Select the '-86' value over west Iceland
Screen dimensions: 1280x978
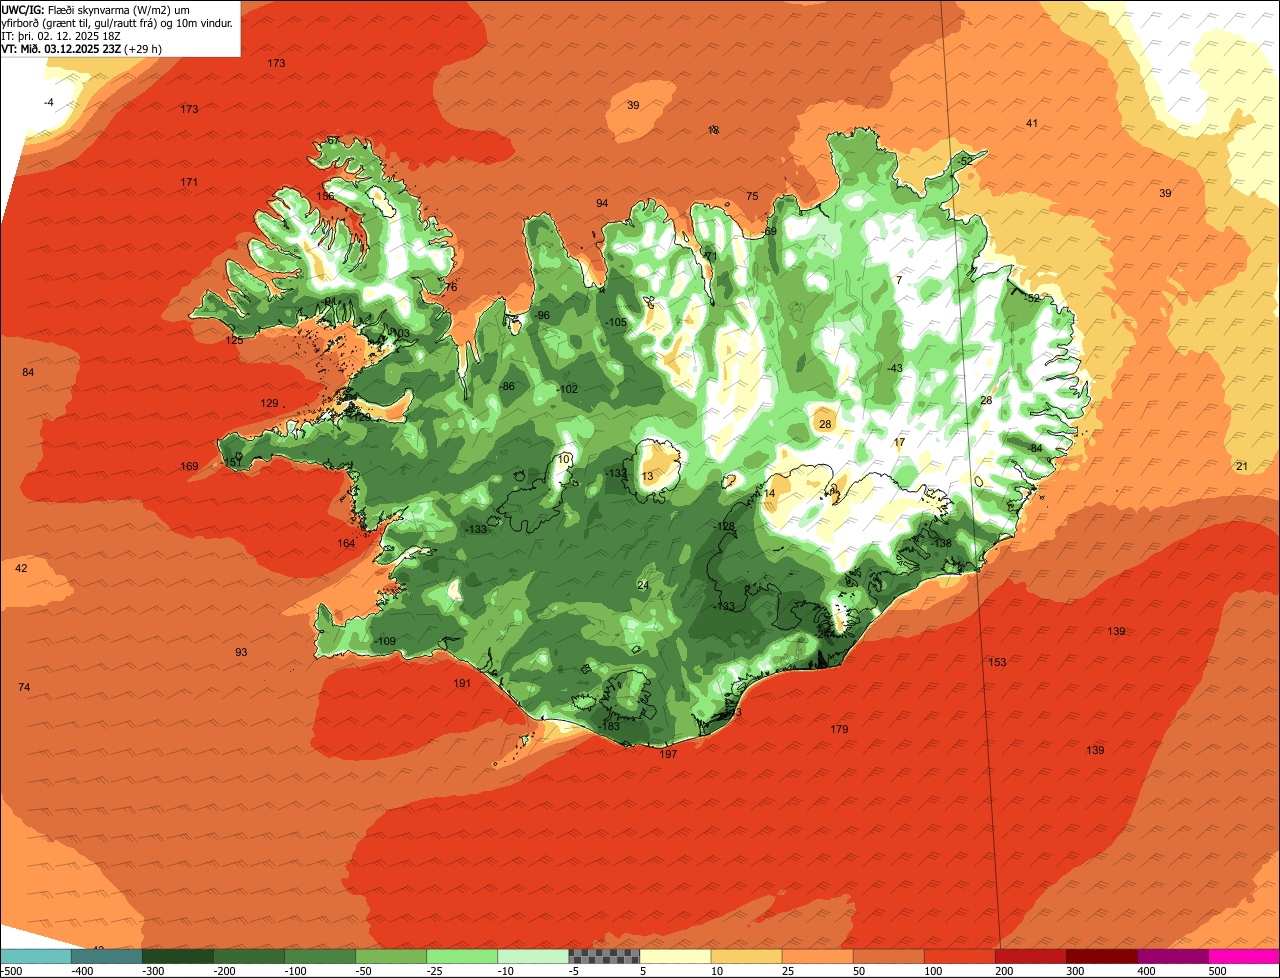tap(506, 386)
